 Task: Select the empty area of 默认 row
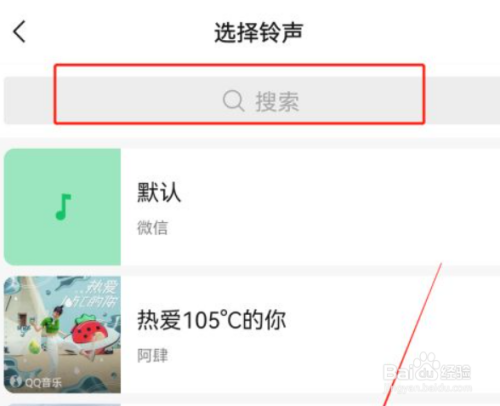pyautogui.click(x=333, y=207)
